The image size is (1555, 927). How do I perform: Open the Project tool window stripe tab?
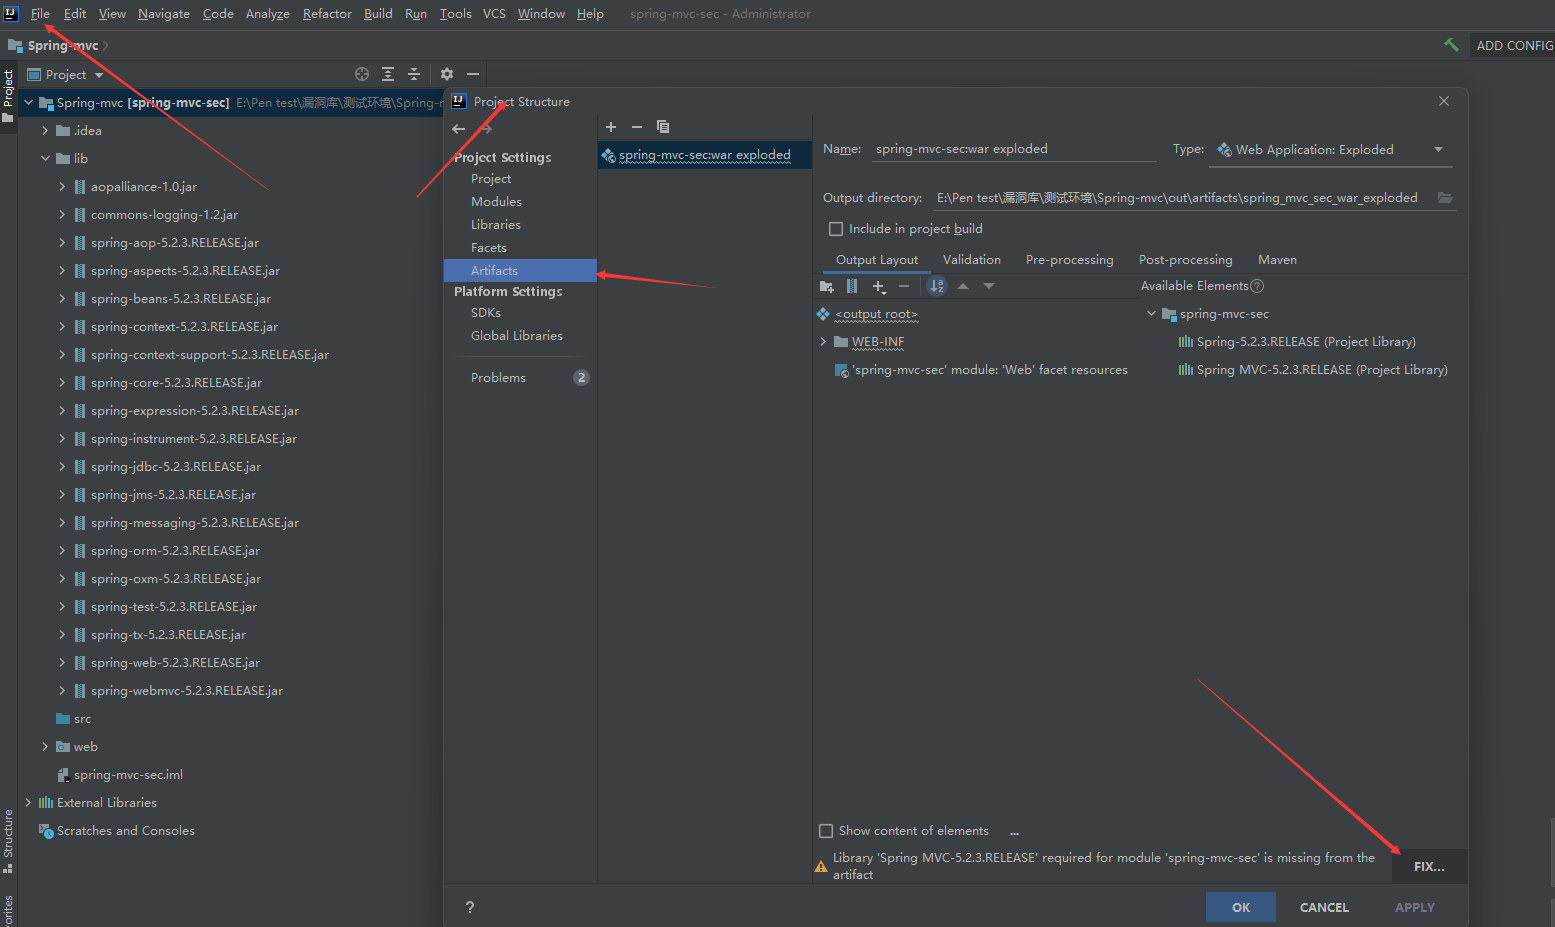8,95
